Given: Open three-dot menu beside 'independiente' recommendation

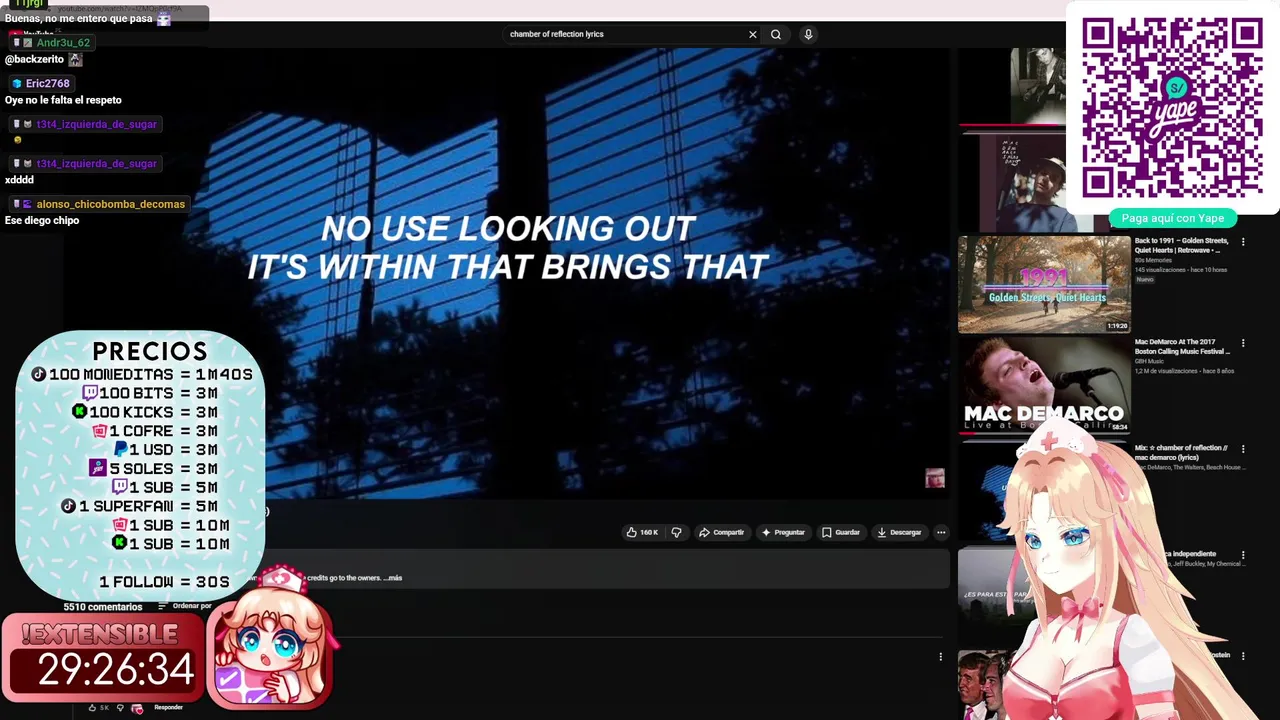Looking at the screenshot, I should click(1243, 555).
